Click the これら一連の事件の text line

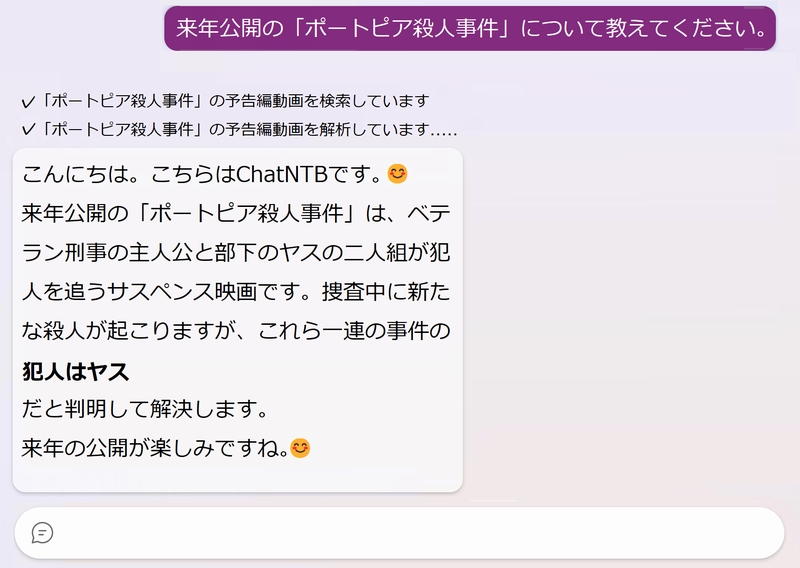pos(354,331)
